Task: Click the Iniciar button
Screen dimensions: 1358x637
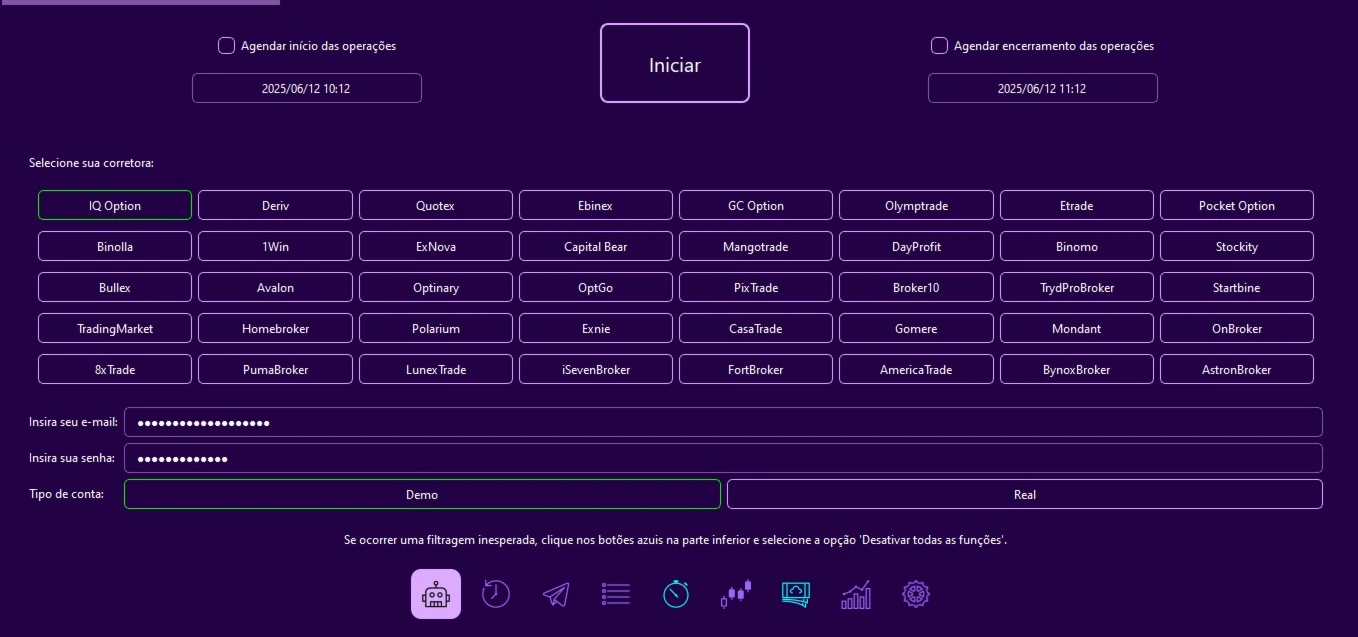Action: (675, 63)
